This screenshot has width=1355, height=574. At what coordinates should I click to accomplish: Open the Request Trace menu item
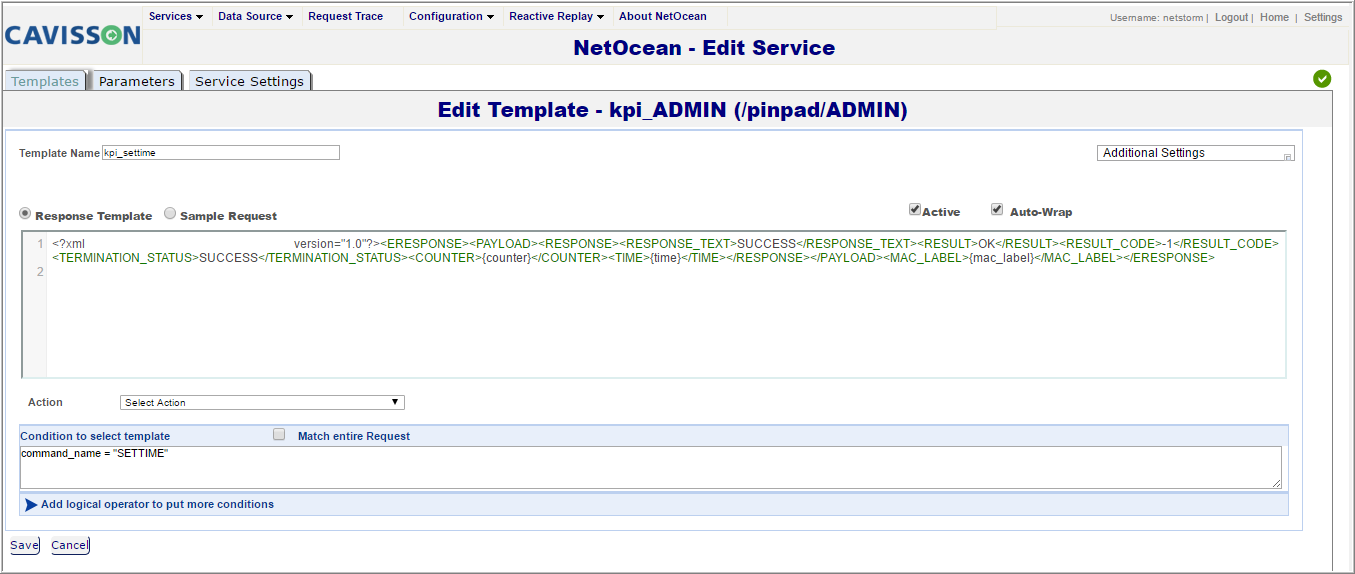pyautogui.click(x=346, y=17)
